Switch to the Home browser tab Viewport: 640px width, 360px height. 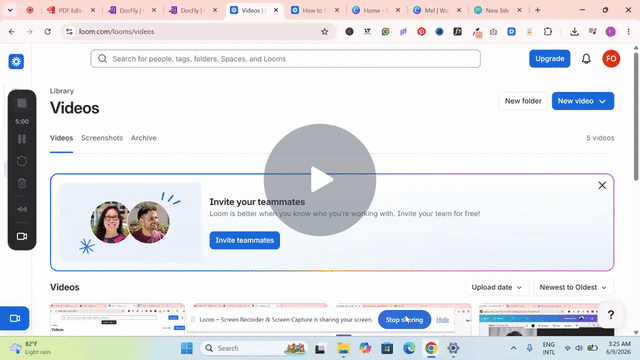coord(376,10)
